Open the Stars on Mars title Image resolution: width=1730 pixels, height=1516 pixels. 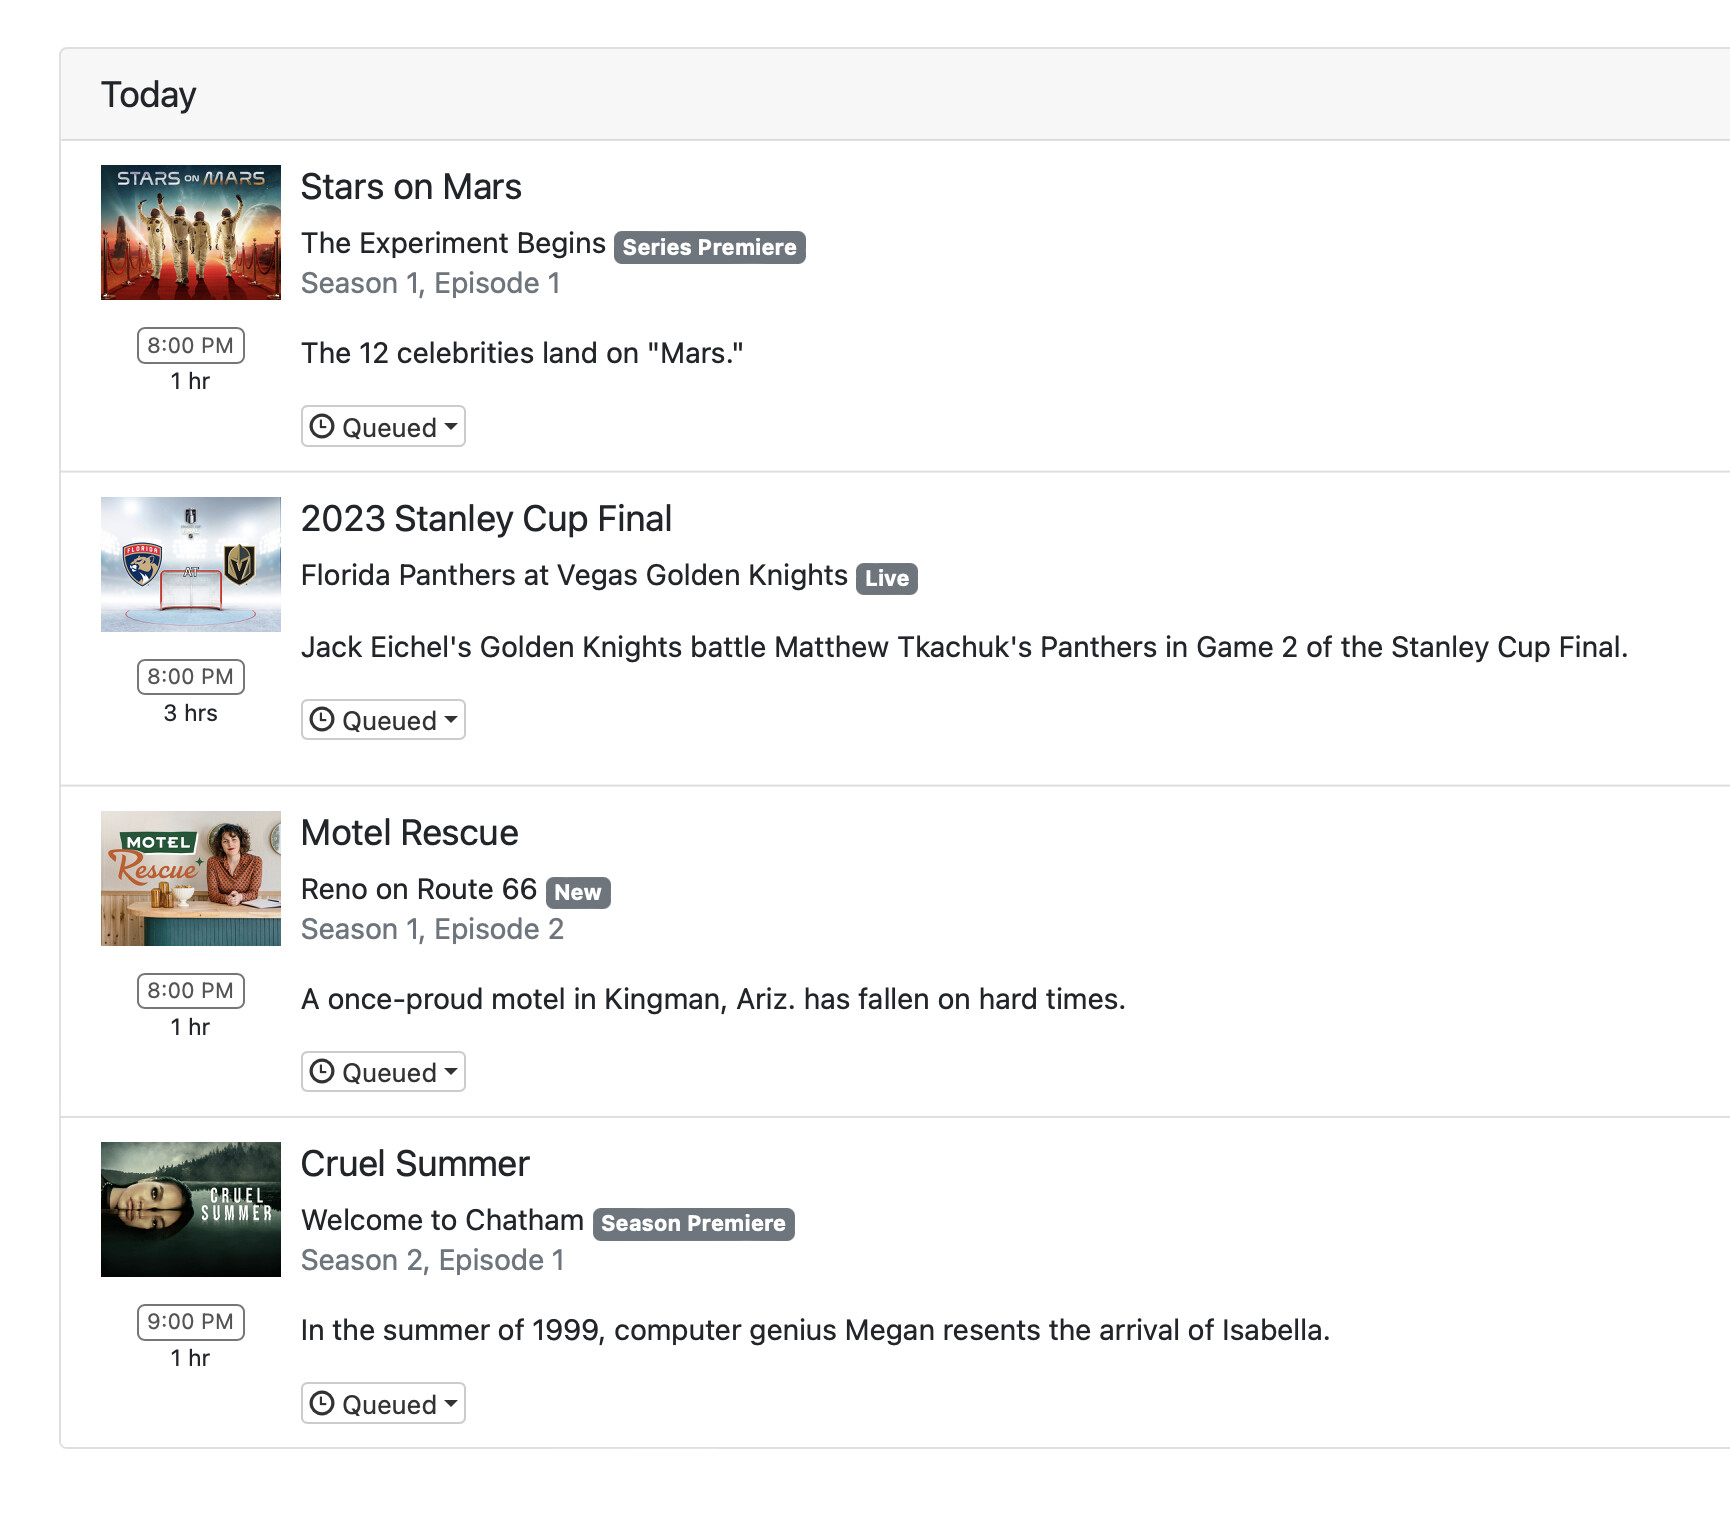(x=411, y=187)
